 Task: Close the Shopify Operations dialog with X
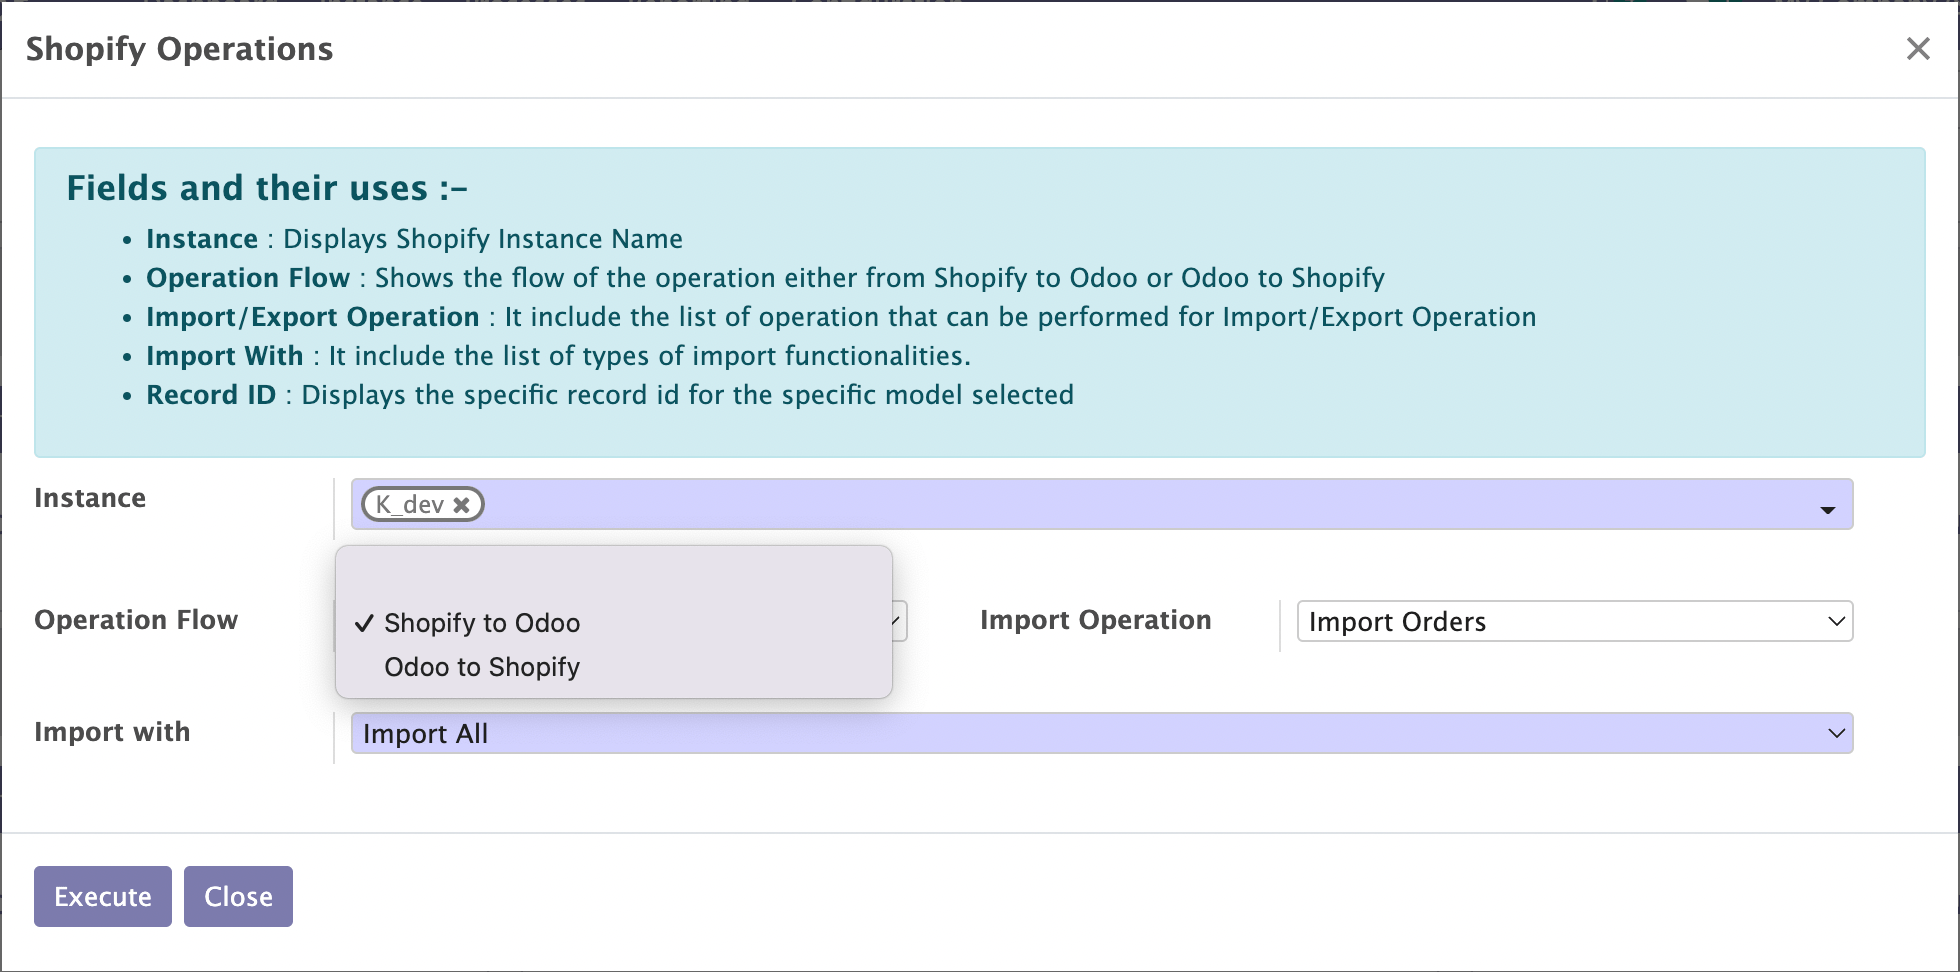pyautogui.click(x=1917, y=49)
